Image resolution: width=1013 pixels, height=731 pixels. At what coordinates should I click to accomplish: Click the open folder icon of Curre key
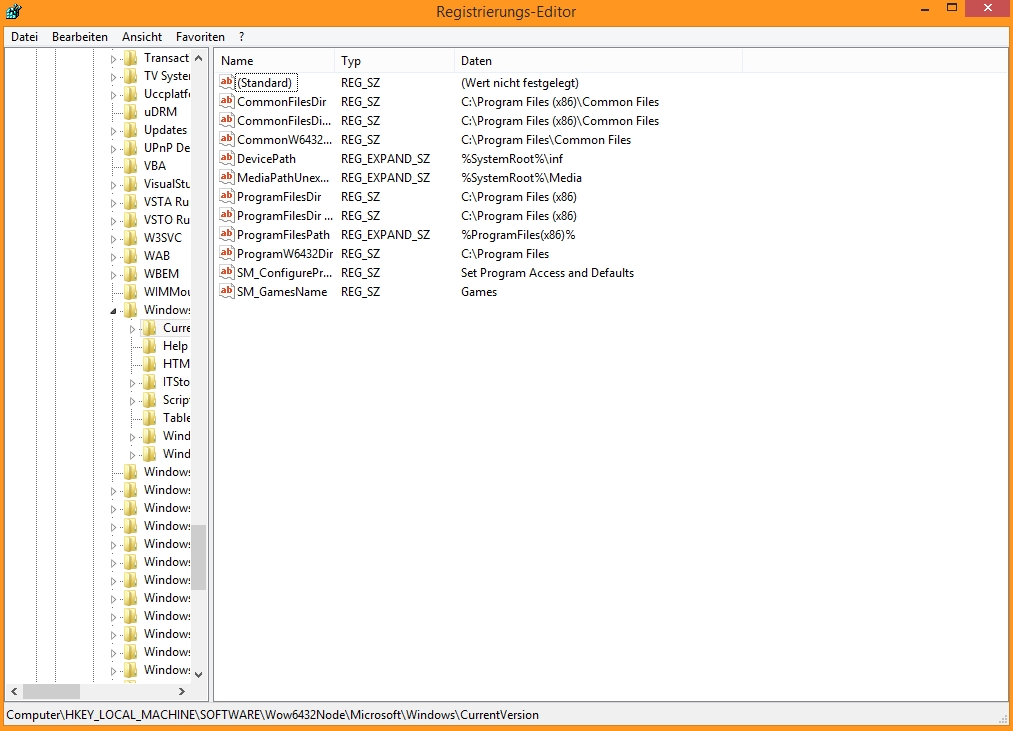tap(149, 328)
